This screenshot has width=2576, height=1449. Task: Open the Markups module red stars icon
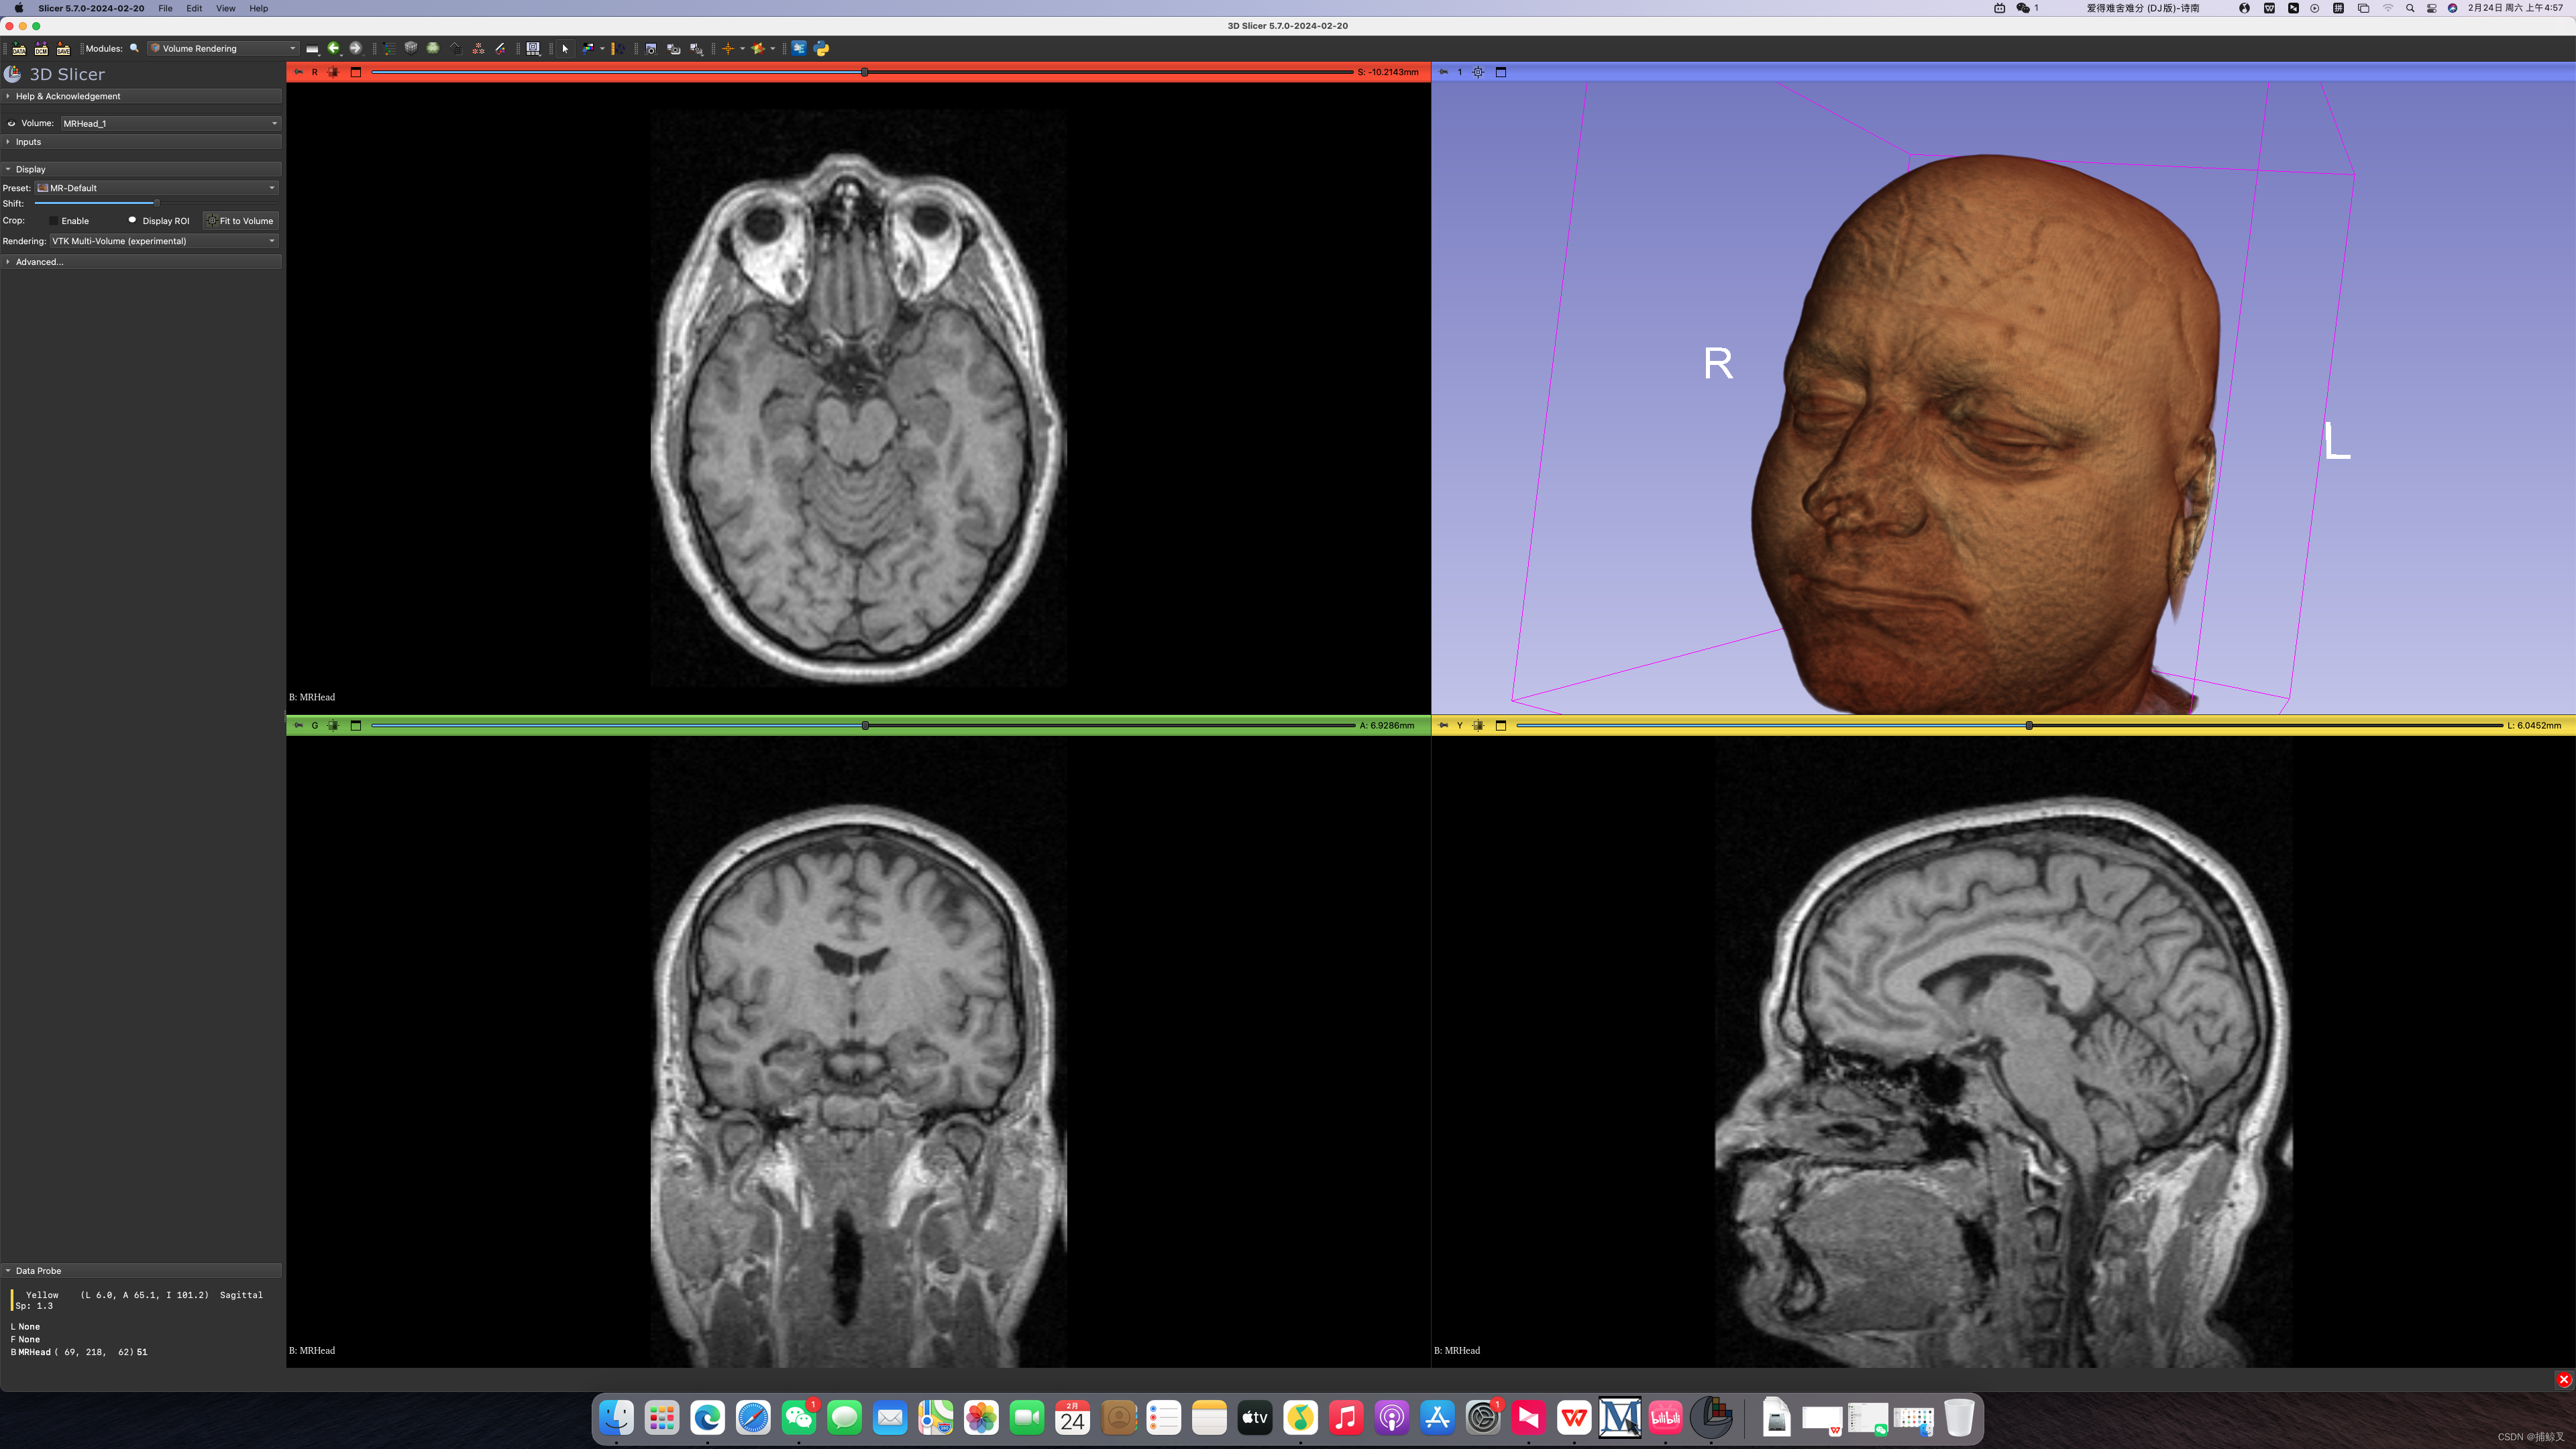point(478,48)
